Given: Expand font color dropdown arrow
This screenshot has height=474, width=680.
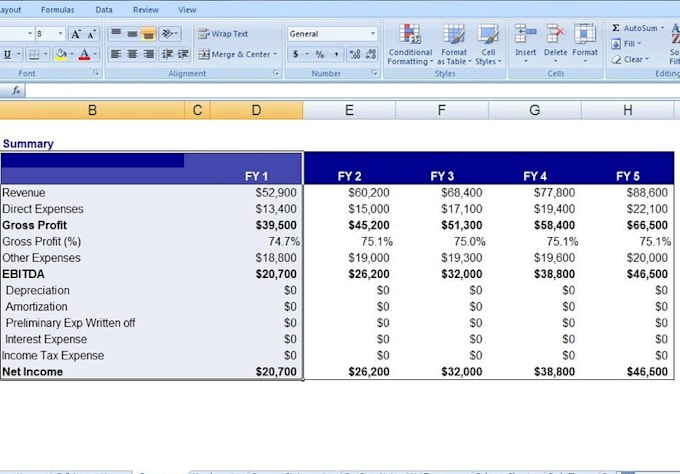Looking at the screenshot, I should (x=95, y=54).
